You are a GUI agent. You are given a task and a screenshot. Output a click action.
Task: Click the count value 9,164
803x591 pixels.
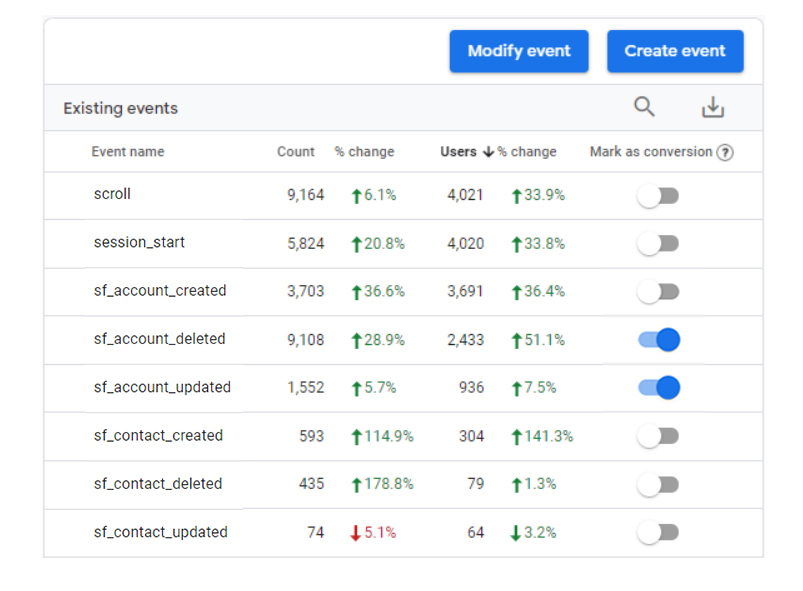[x=306, y=195]
